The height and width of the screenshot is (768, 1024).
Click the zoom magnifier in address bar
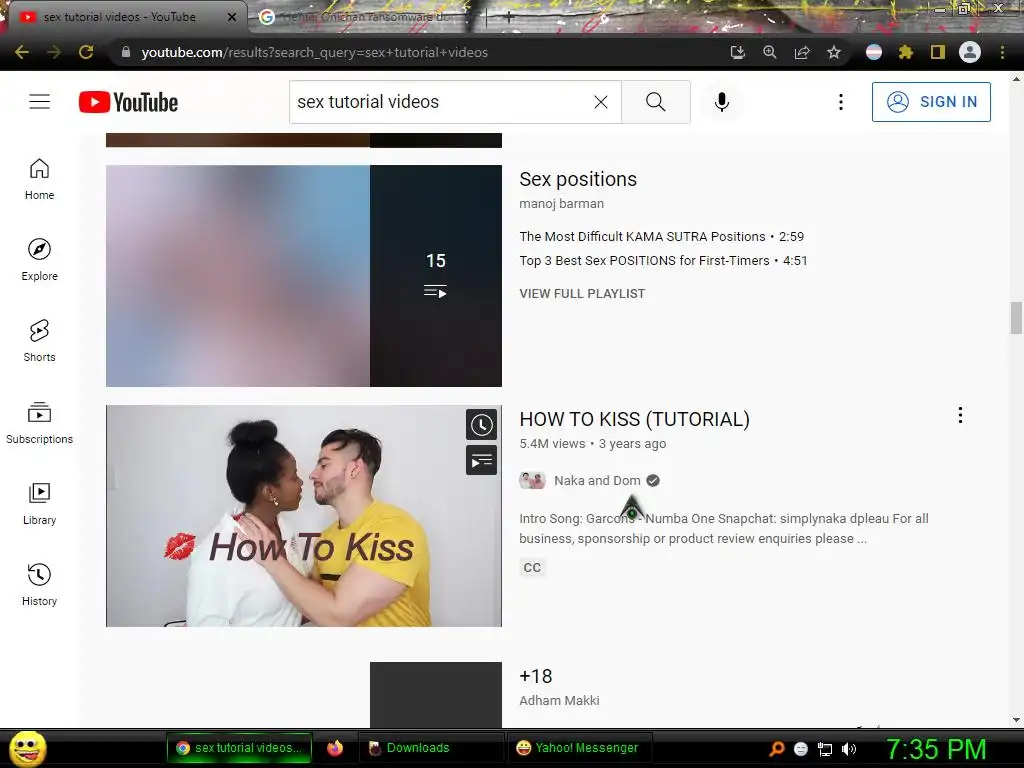(769, 52)
